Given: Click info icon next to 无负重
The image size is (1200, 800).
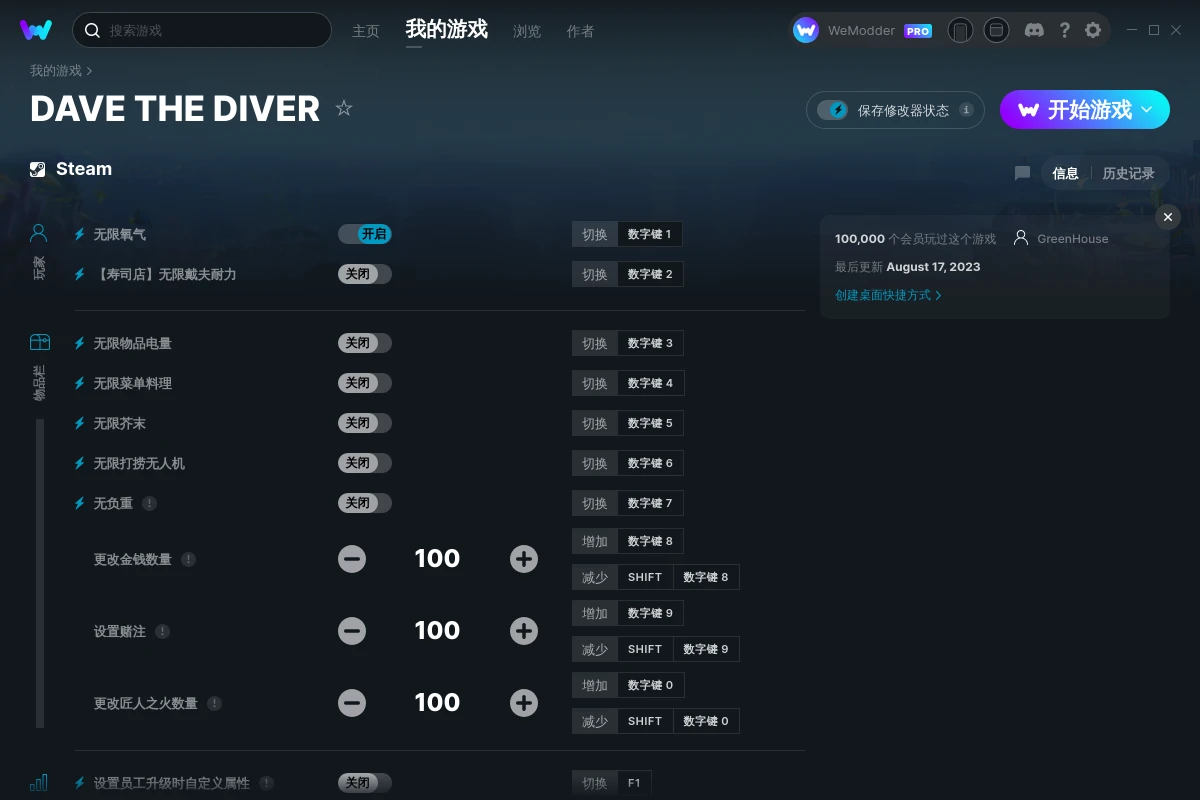Looking at the screenshot, I should [x=149, y=503].
